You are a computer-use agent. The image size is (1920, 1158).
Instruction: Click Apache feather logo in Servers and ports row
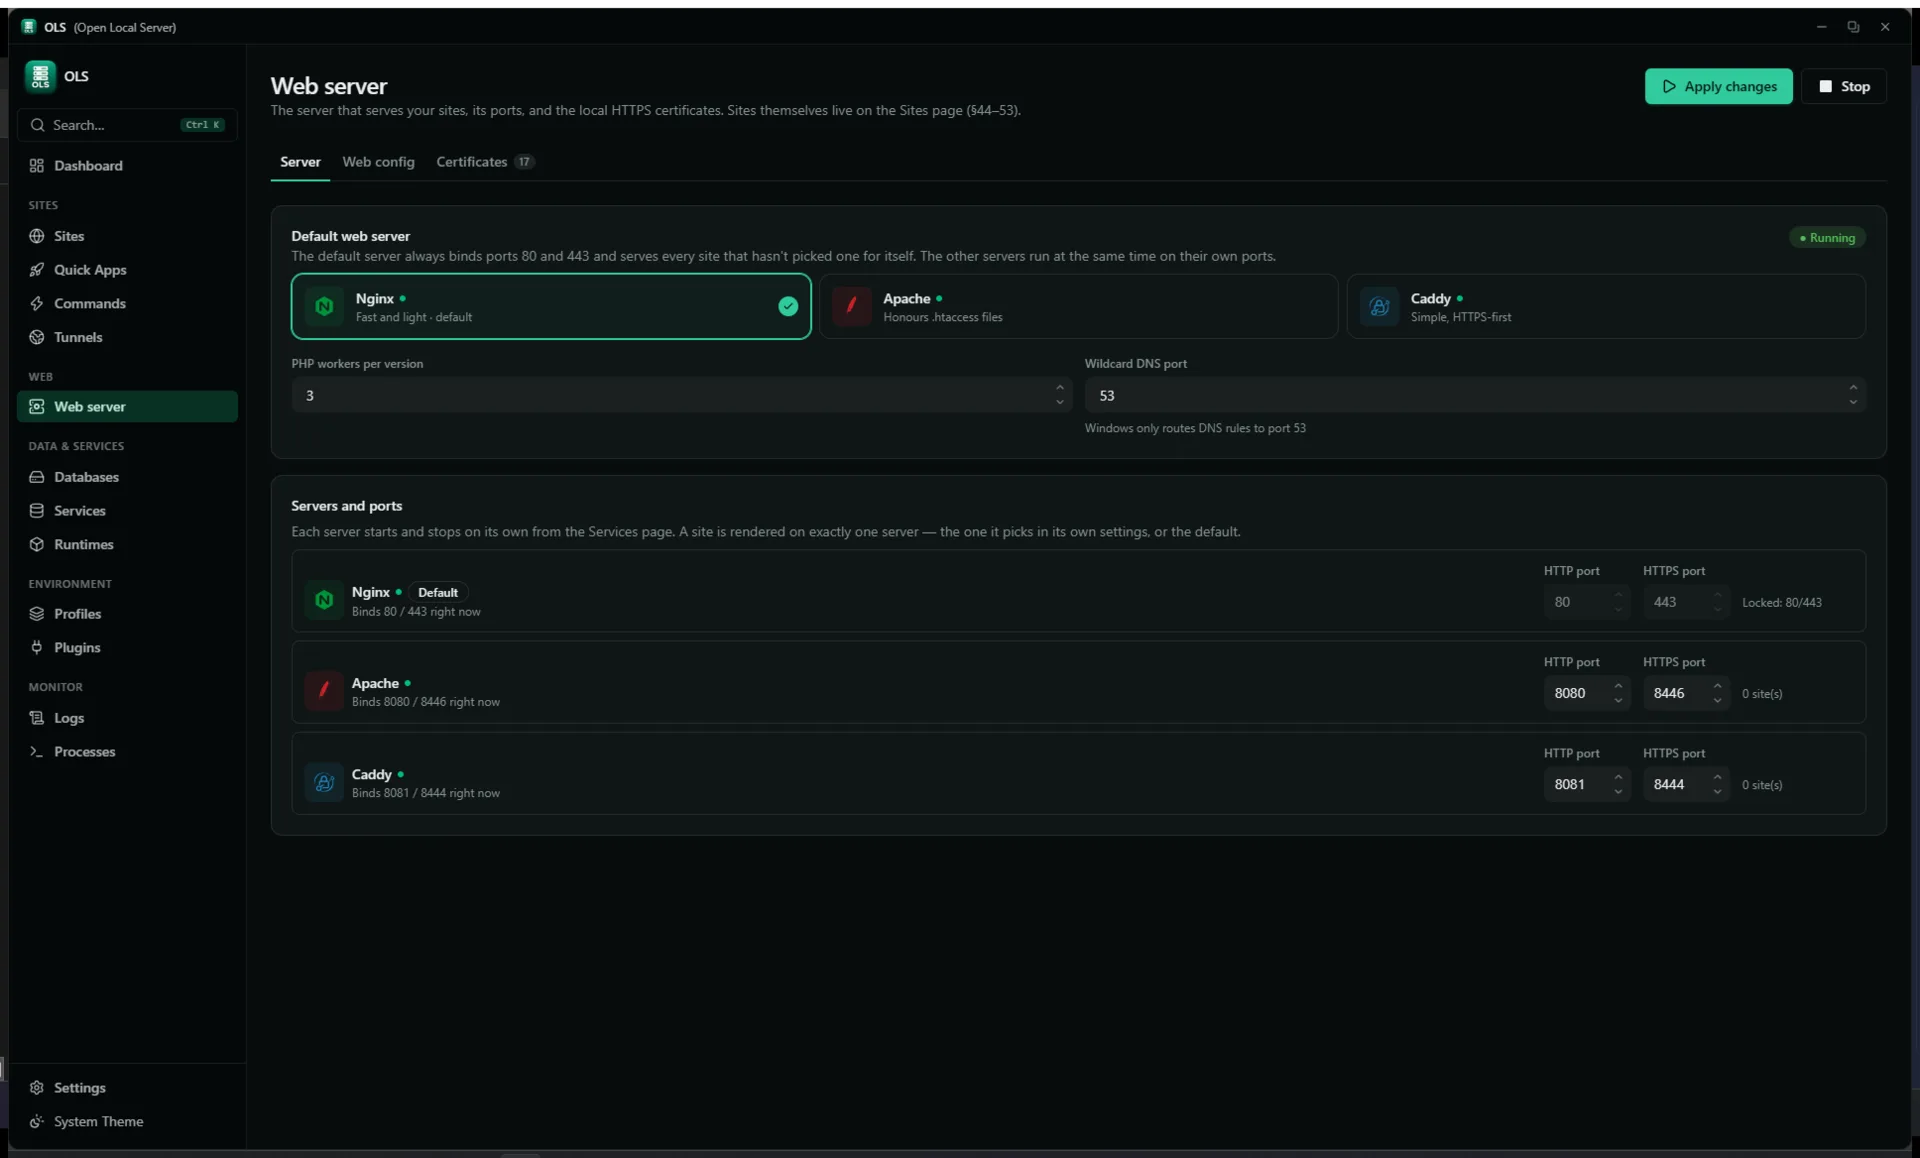(324, 691)
